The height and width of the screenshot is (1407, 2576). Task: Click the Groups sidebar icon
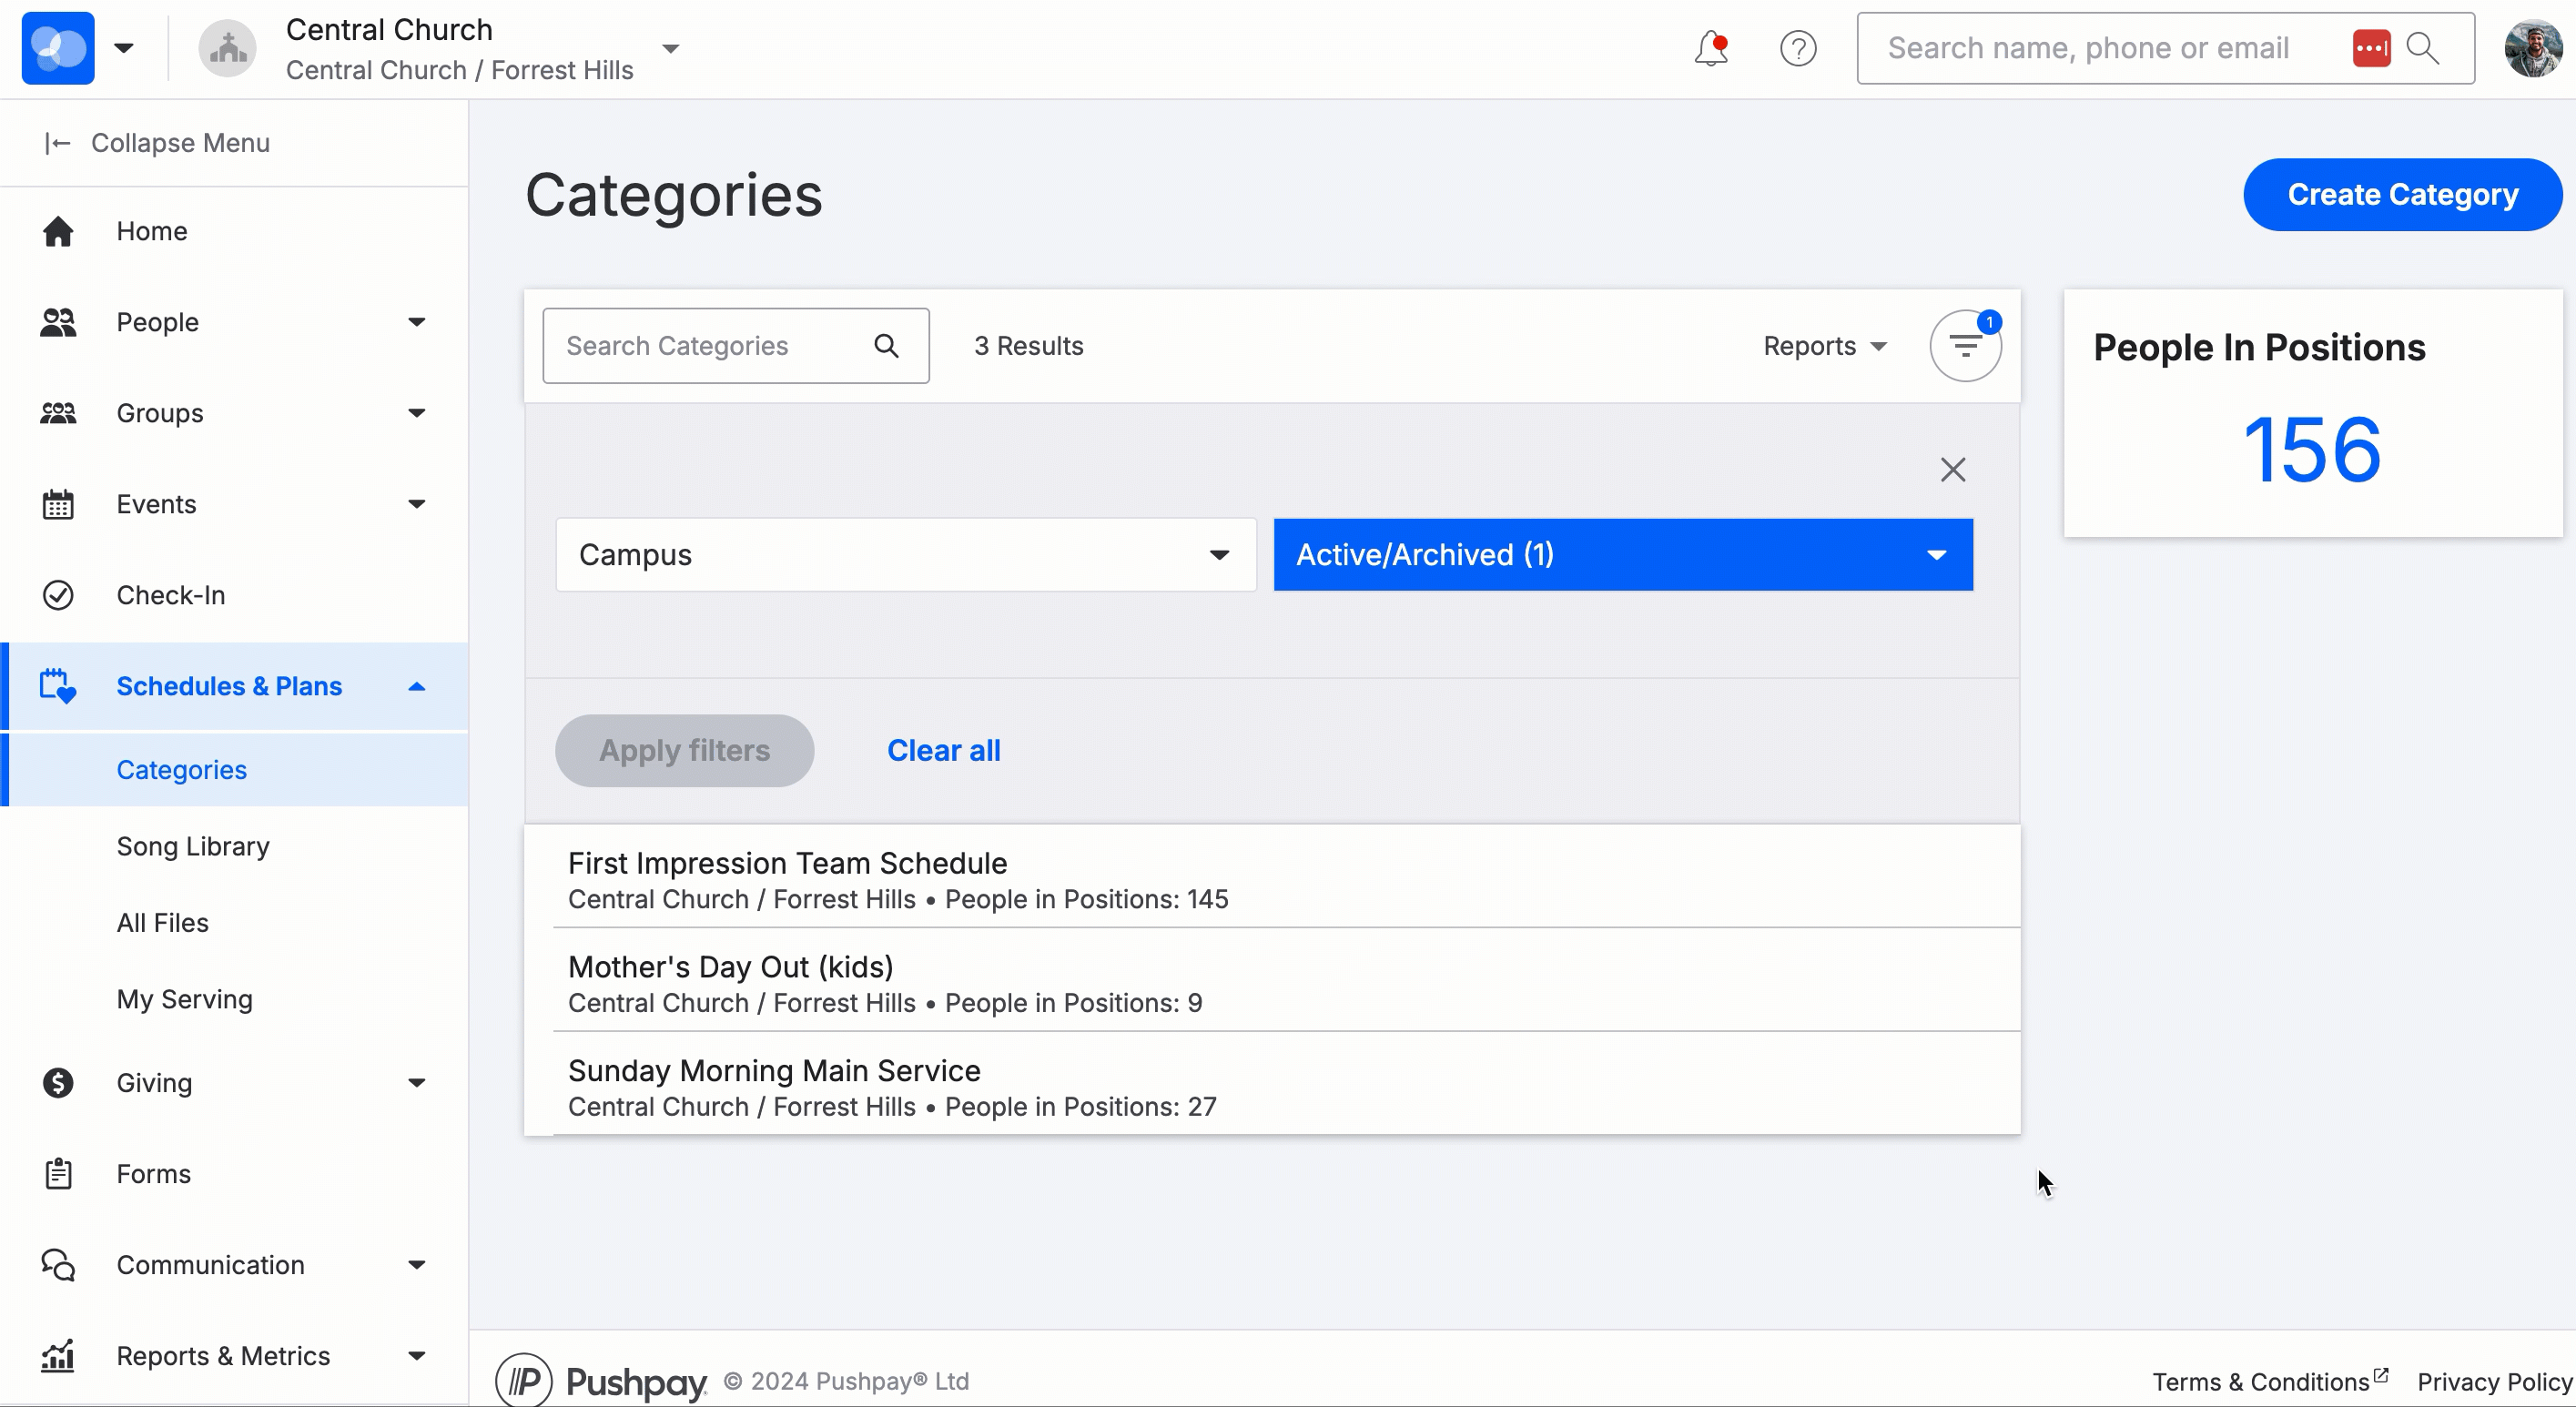pyautogui.click(x=58, y=413)
